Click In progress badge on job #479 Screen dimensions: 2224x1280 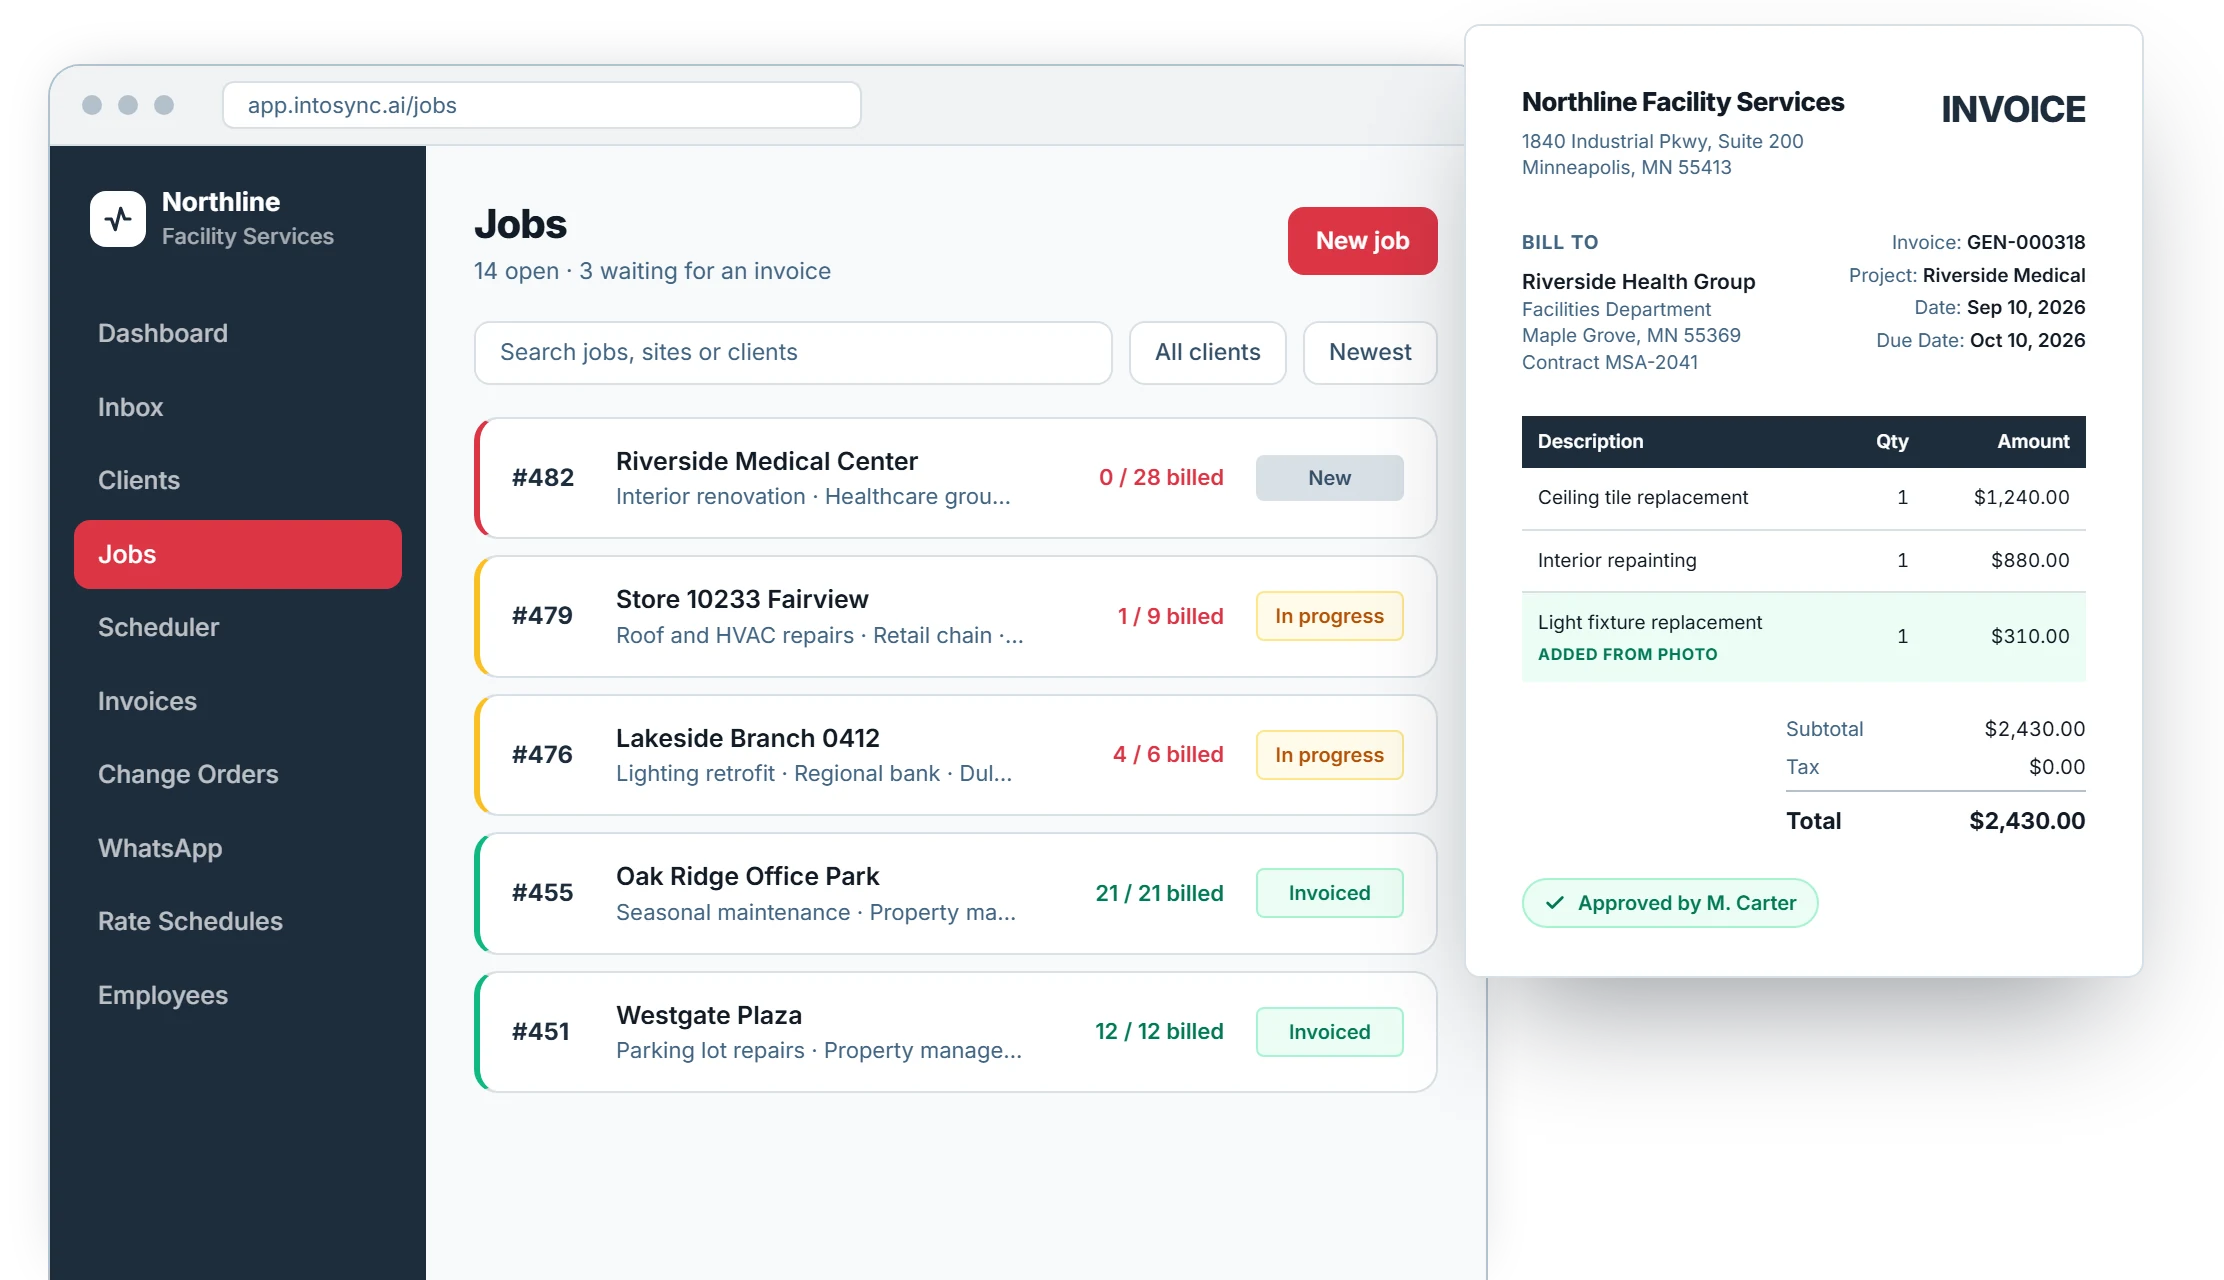click(1329, 616)
